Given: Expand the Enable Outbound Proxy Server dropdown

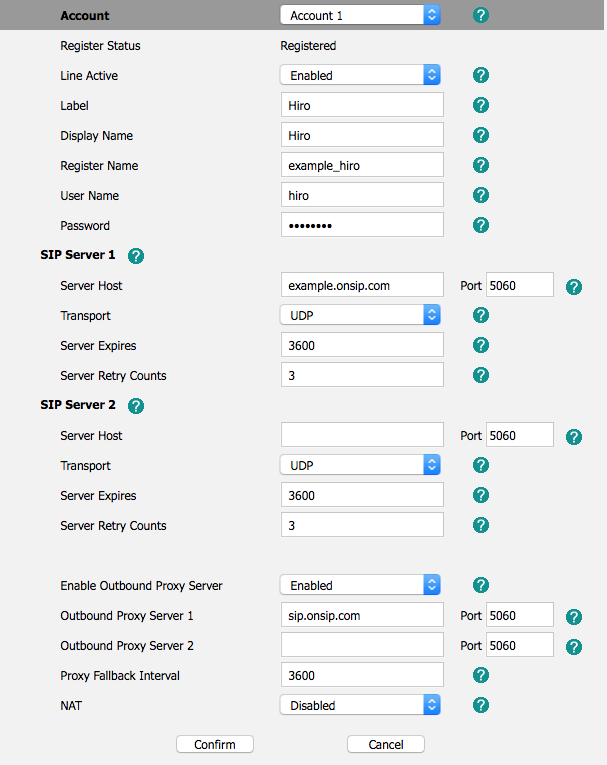Looking at the screenshot, I should coord(360,585).
